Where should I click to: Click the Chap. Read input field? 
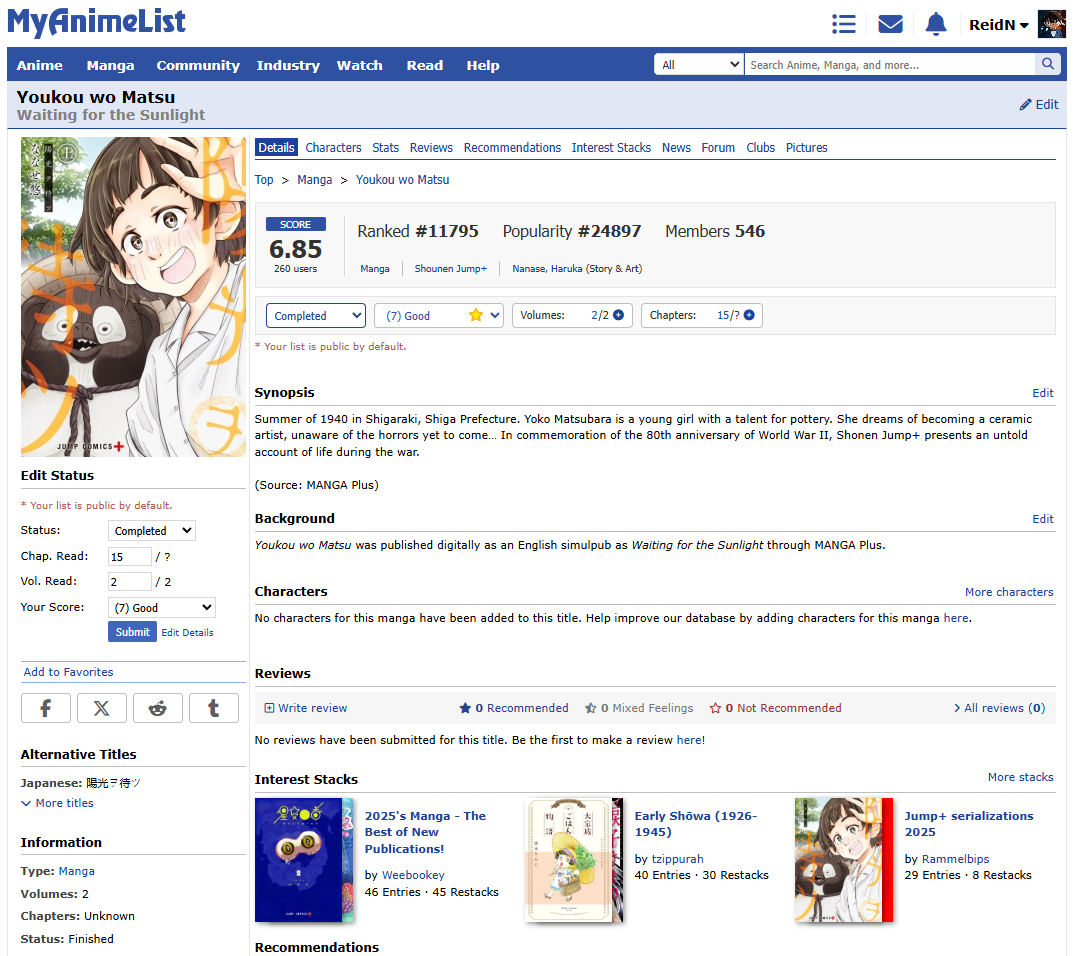pyautogui.click(x=129, y=556)
